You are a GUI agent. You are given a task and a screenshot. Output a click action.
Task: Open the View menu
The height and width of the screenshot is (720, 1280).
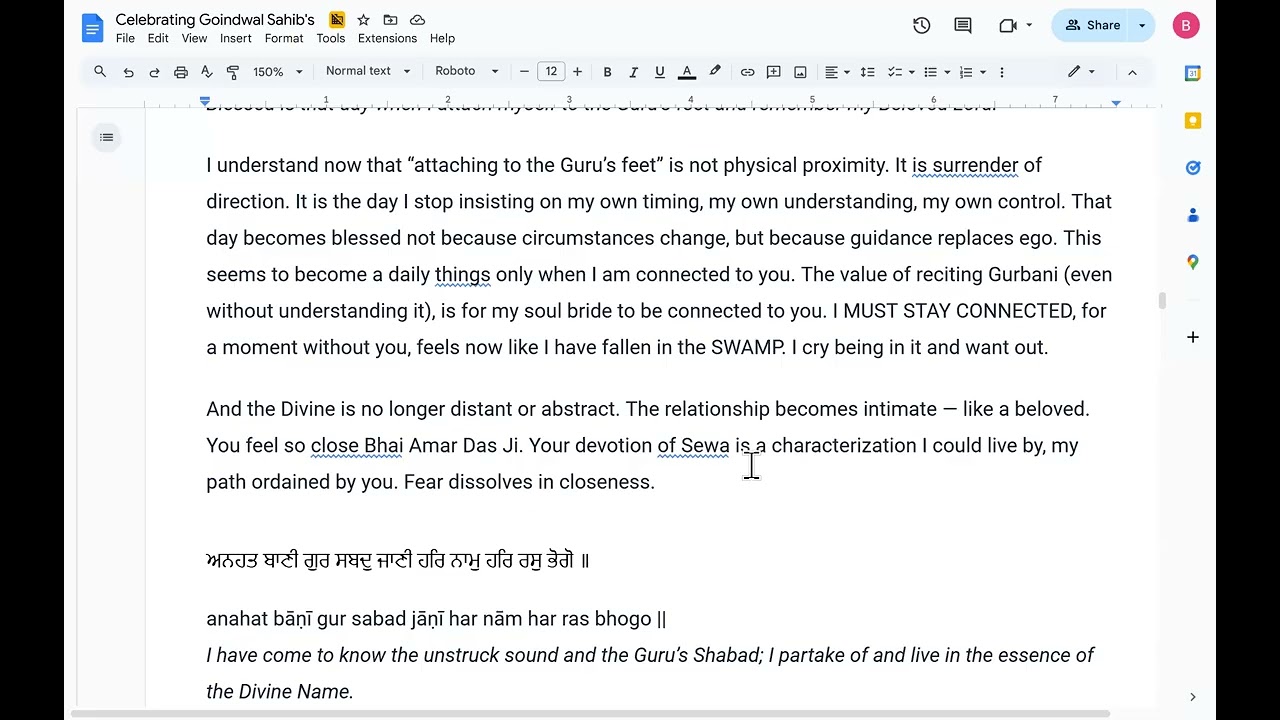[x=194, y=38]
